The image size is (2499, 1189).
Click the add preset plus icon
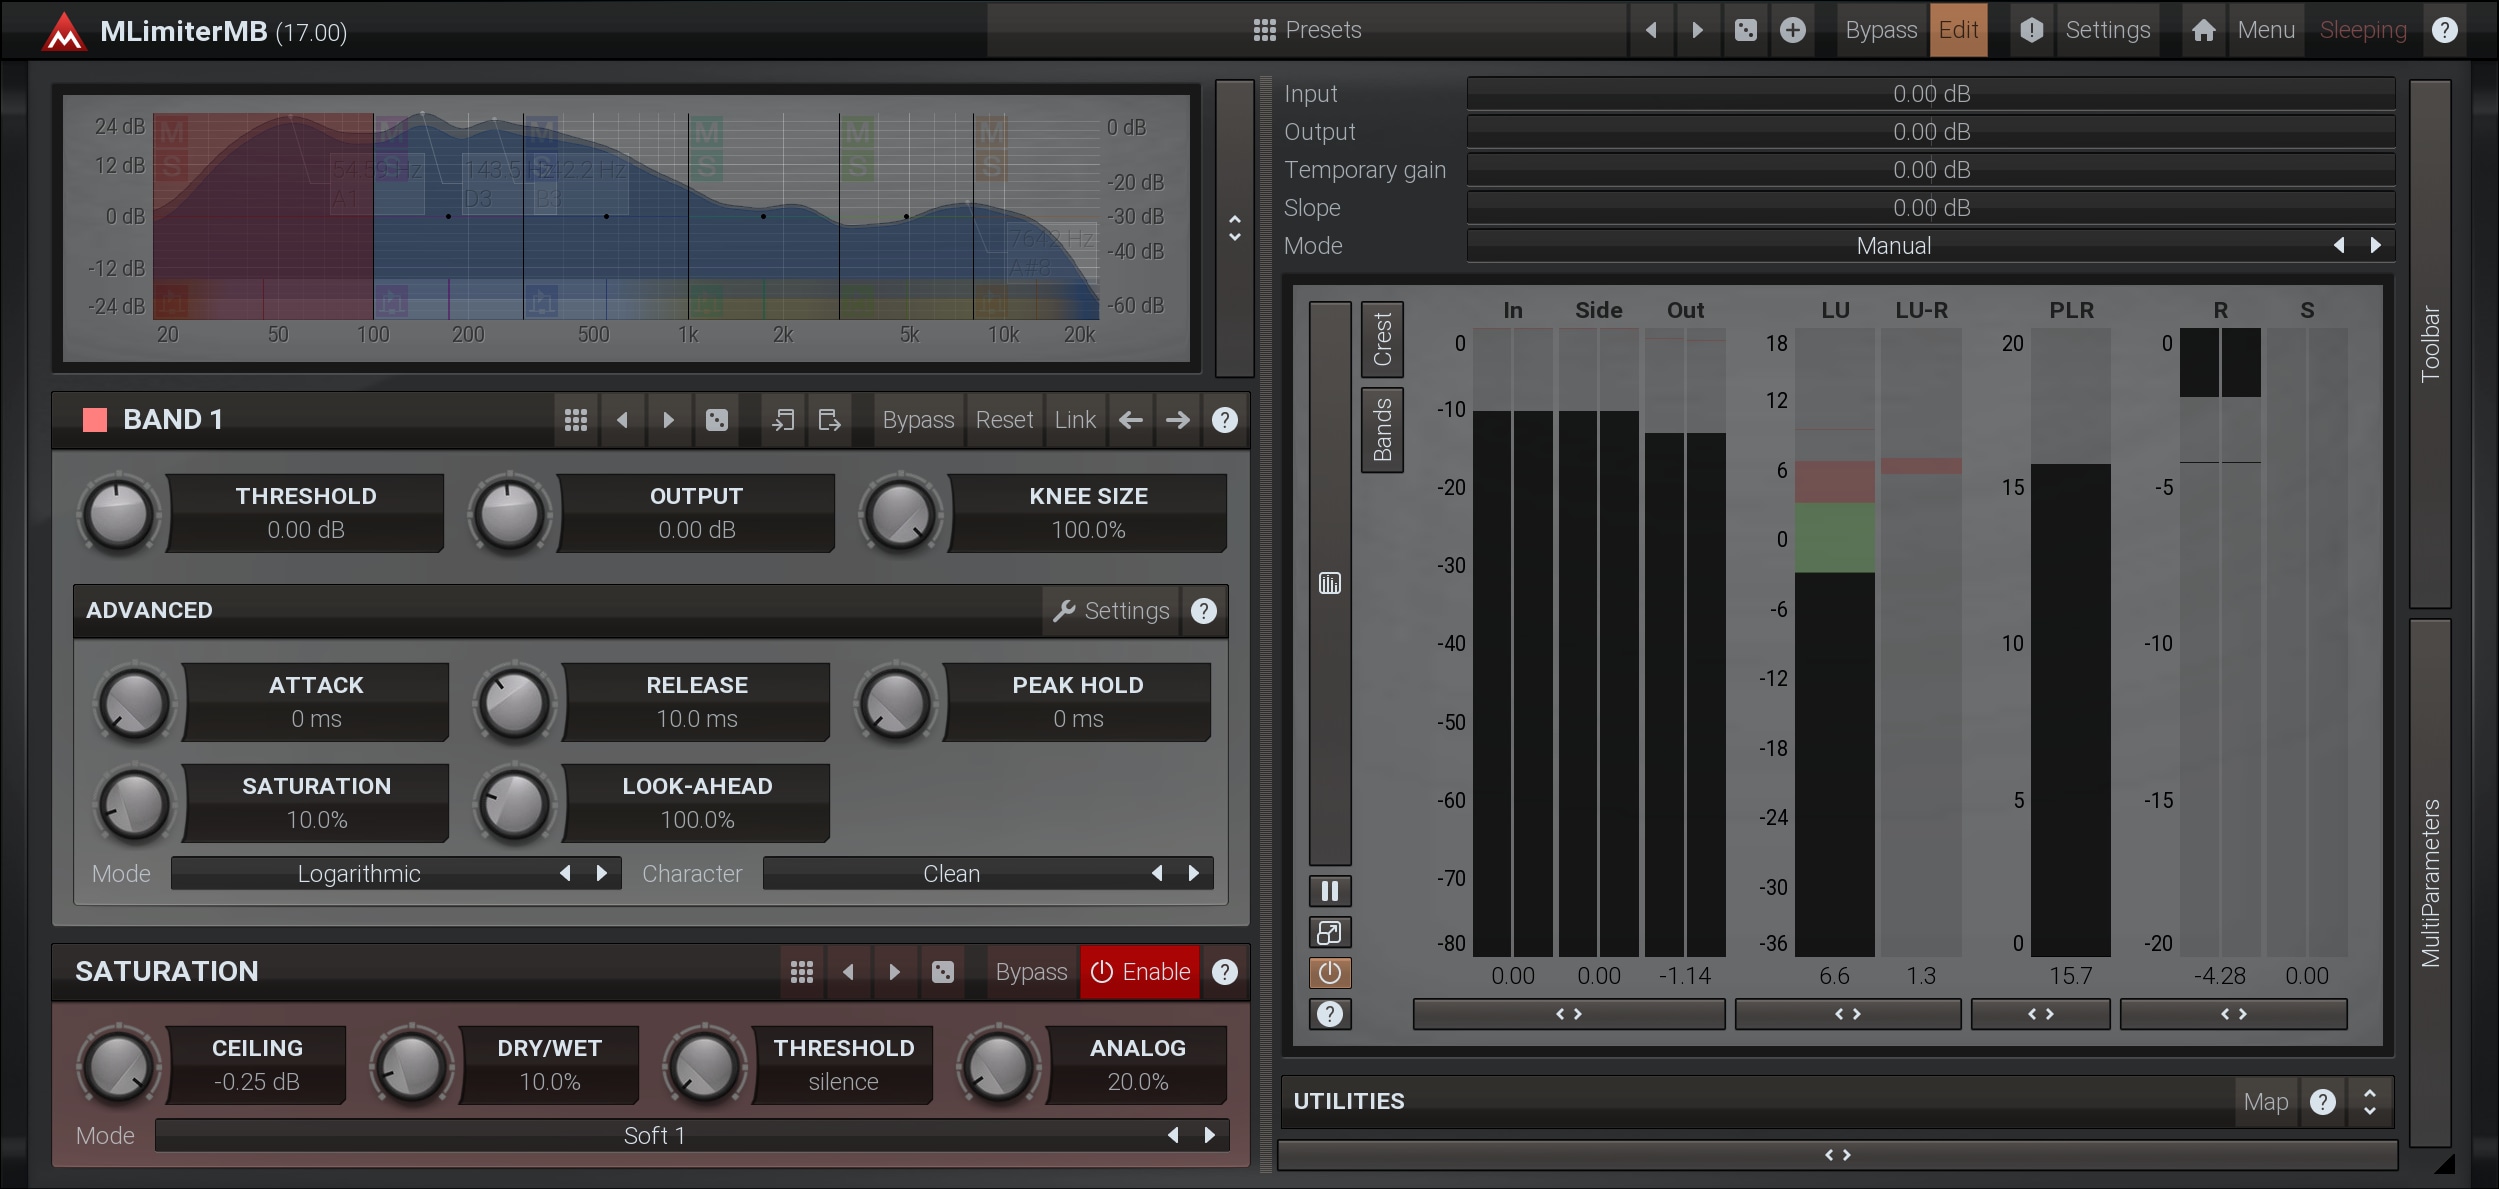click(x=1792, y=30)
